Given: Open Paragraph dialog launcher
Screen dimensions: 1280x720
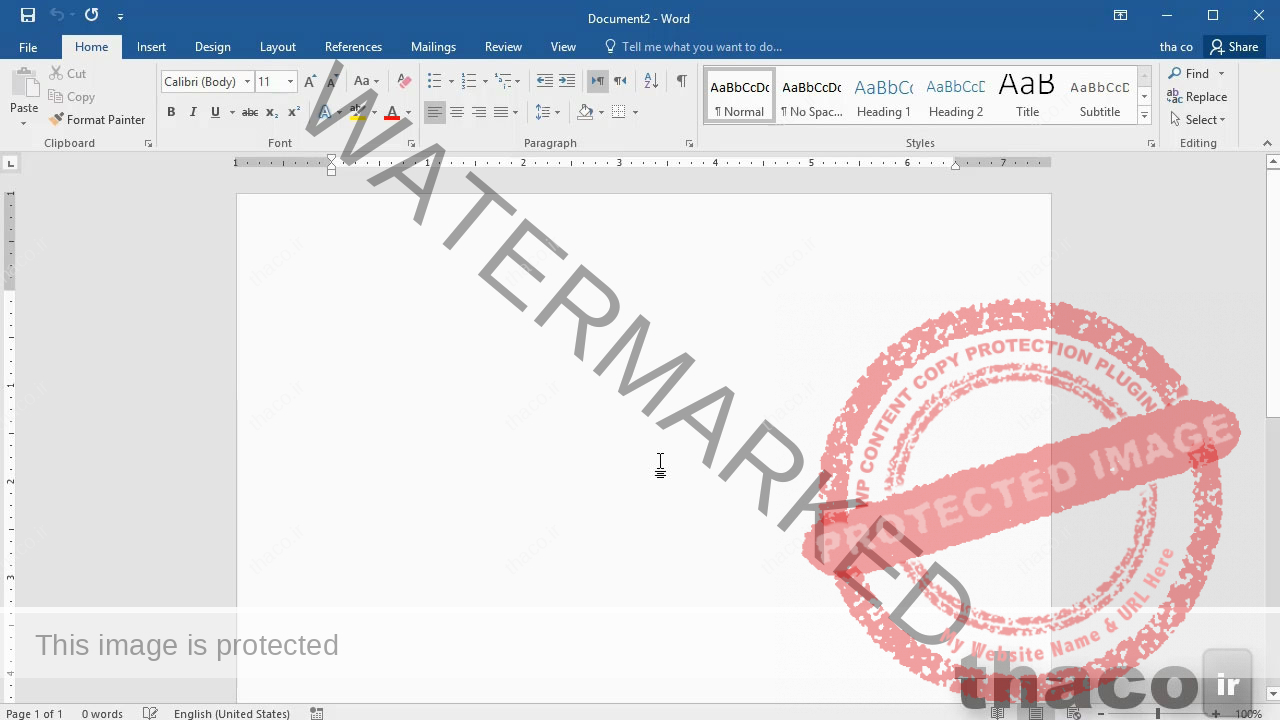Looking at the screenshot, I should click(689, 144).
